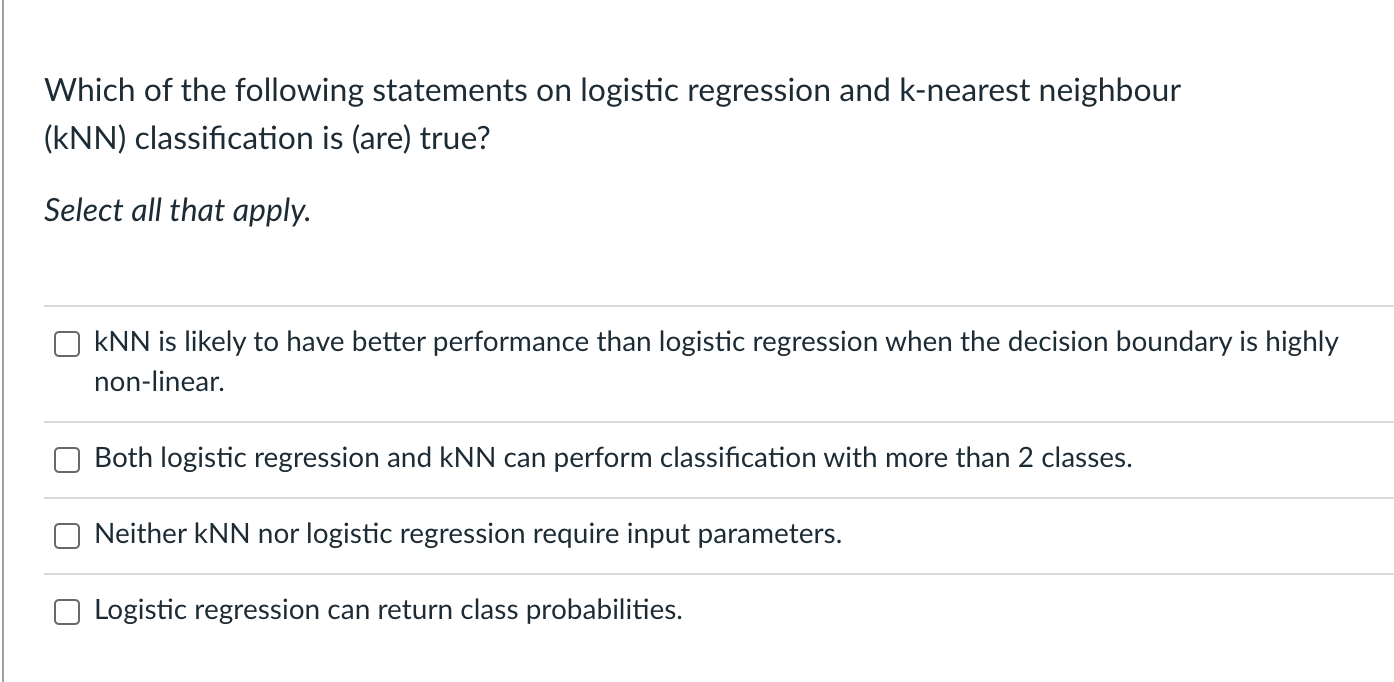
Task: Tick the "Both logistic regression and kNN" checkbox
Action: [67, 460]
